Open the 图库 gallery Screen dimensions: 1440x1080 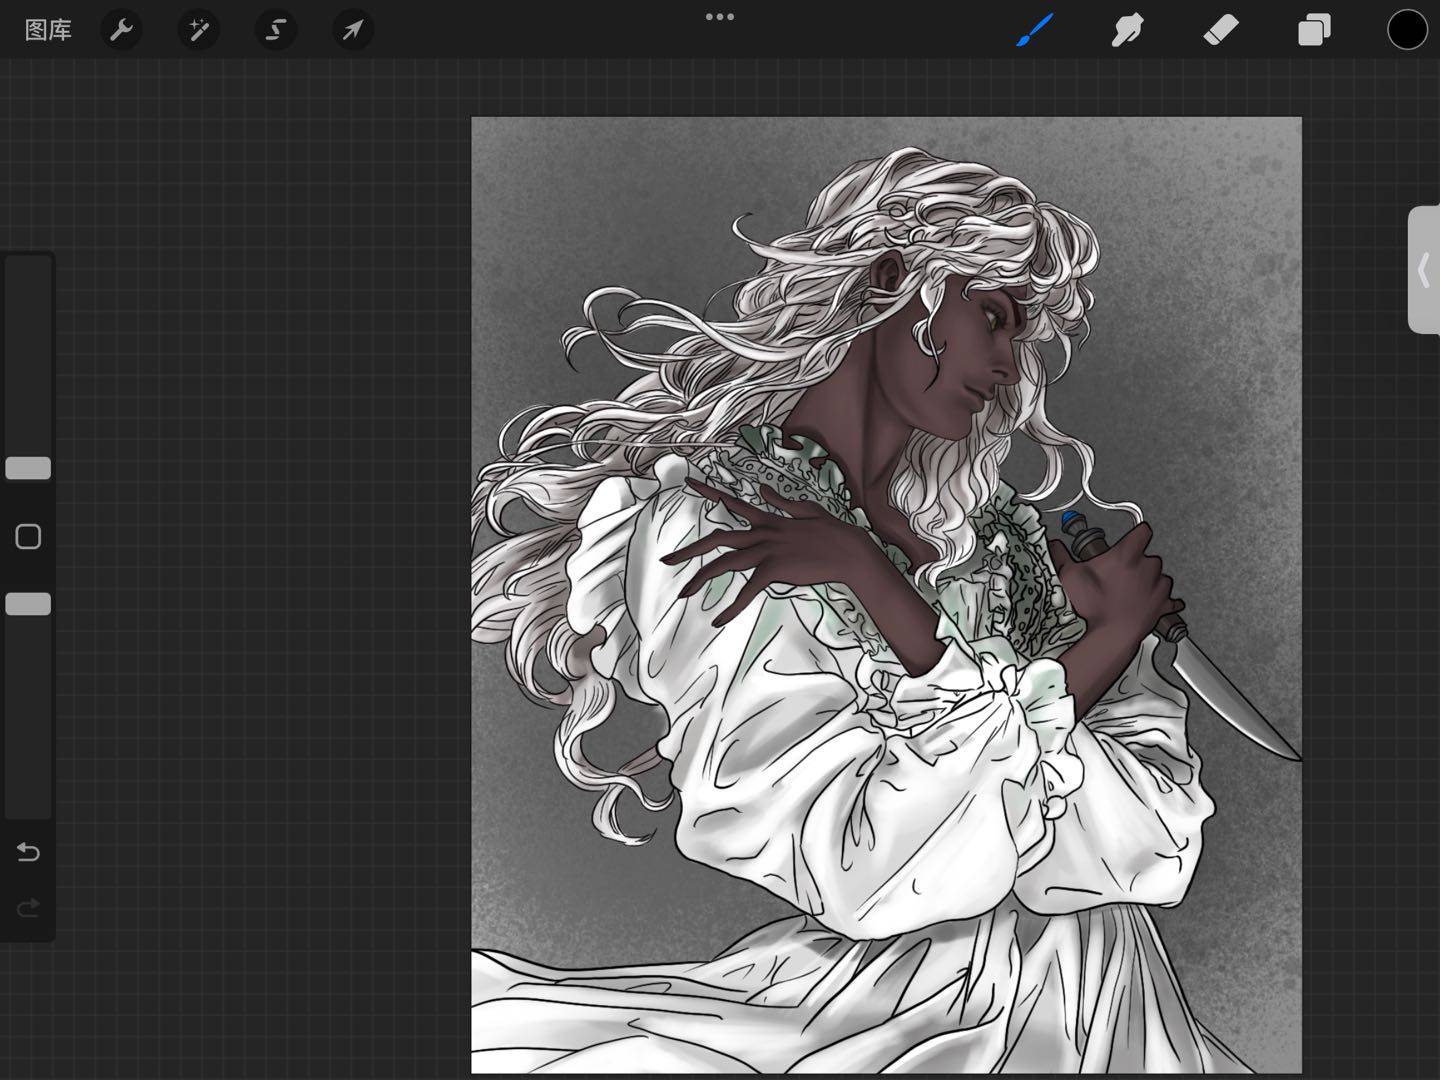[x=48, y=30]
